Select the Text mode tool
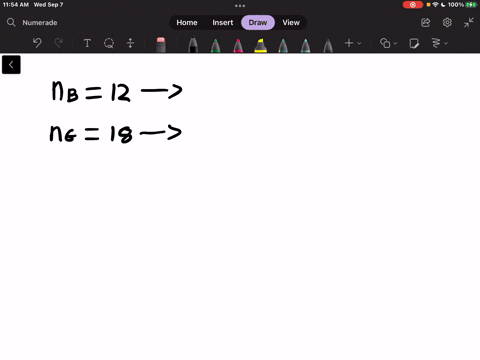 click(x=87, y=43)
